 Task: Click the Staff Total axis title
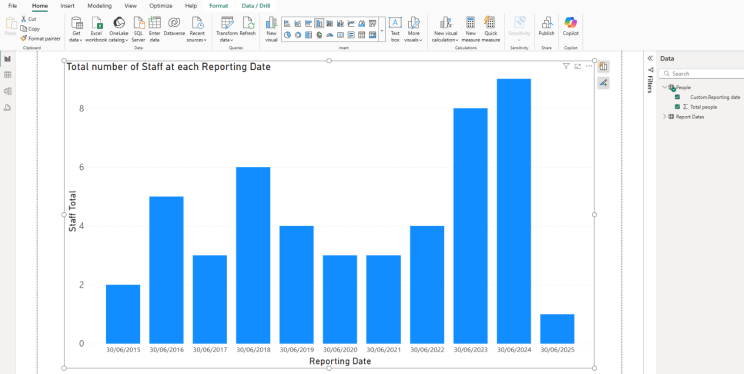pyautogui.click(x=73, y=211)
